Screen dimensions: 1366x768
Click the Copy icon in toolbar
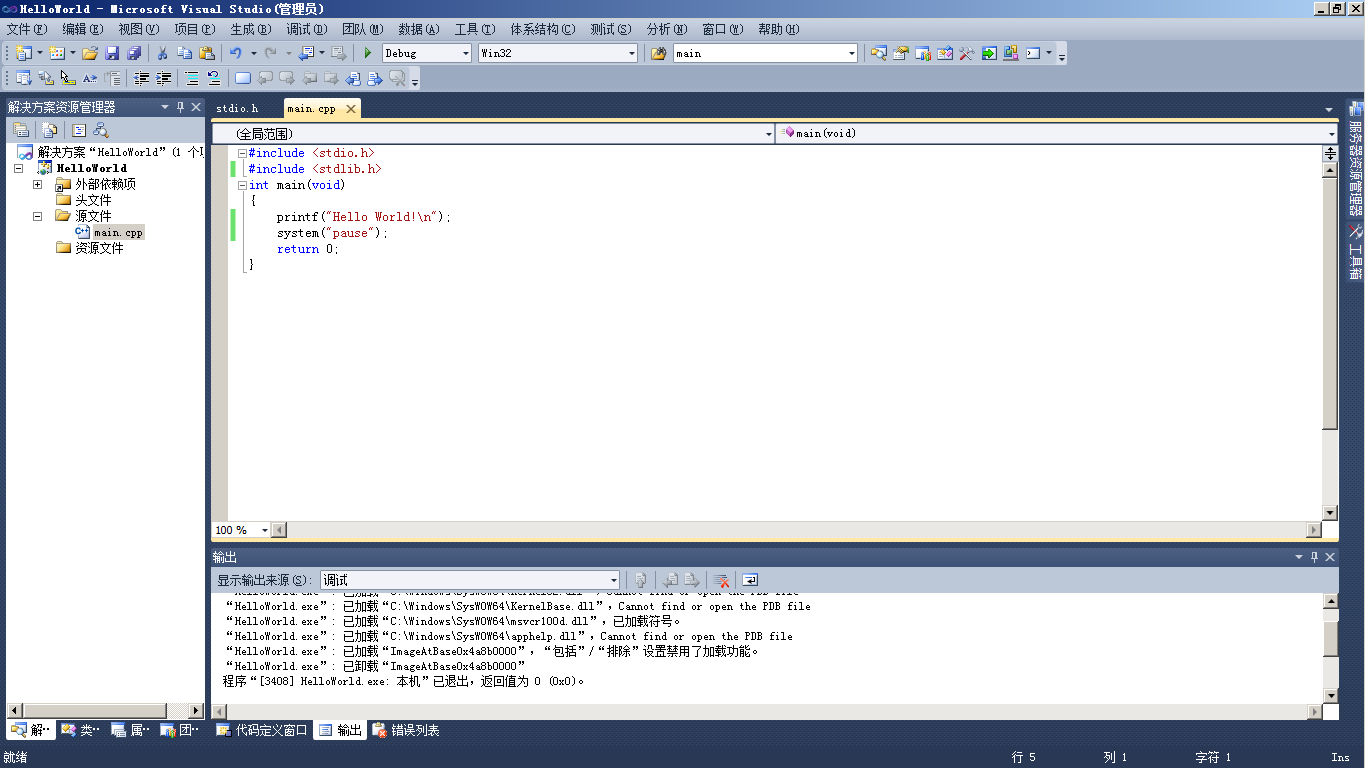185,53
